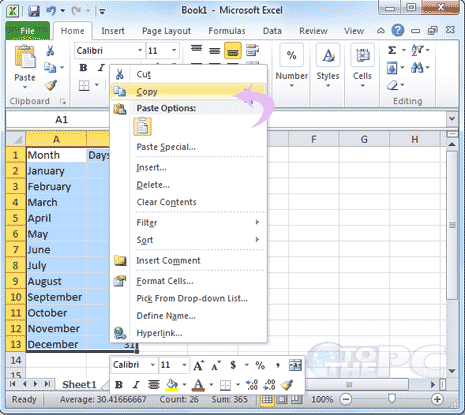This screenshot has width=465, height=415.
Task: Click the Clear eraser icon in Editing
Action: 393,85
